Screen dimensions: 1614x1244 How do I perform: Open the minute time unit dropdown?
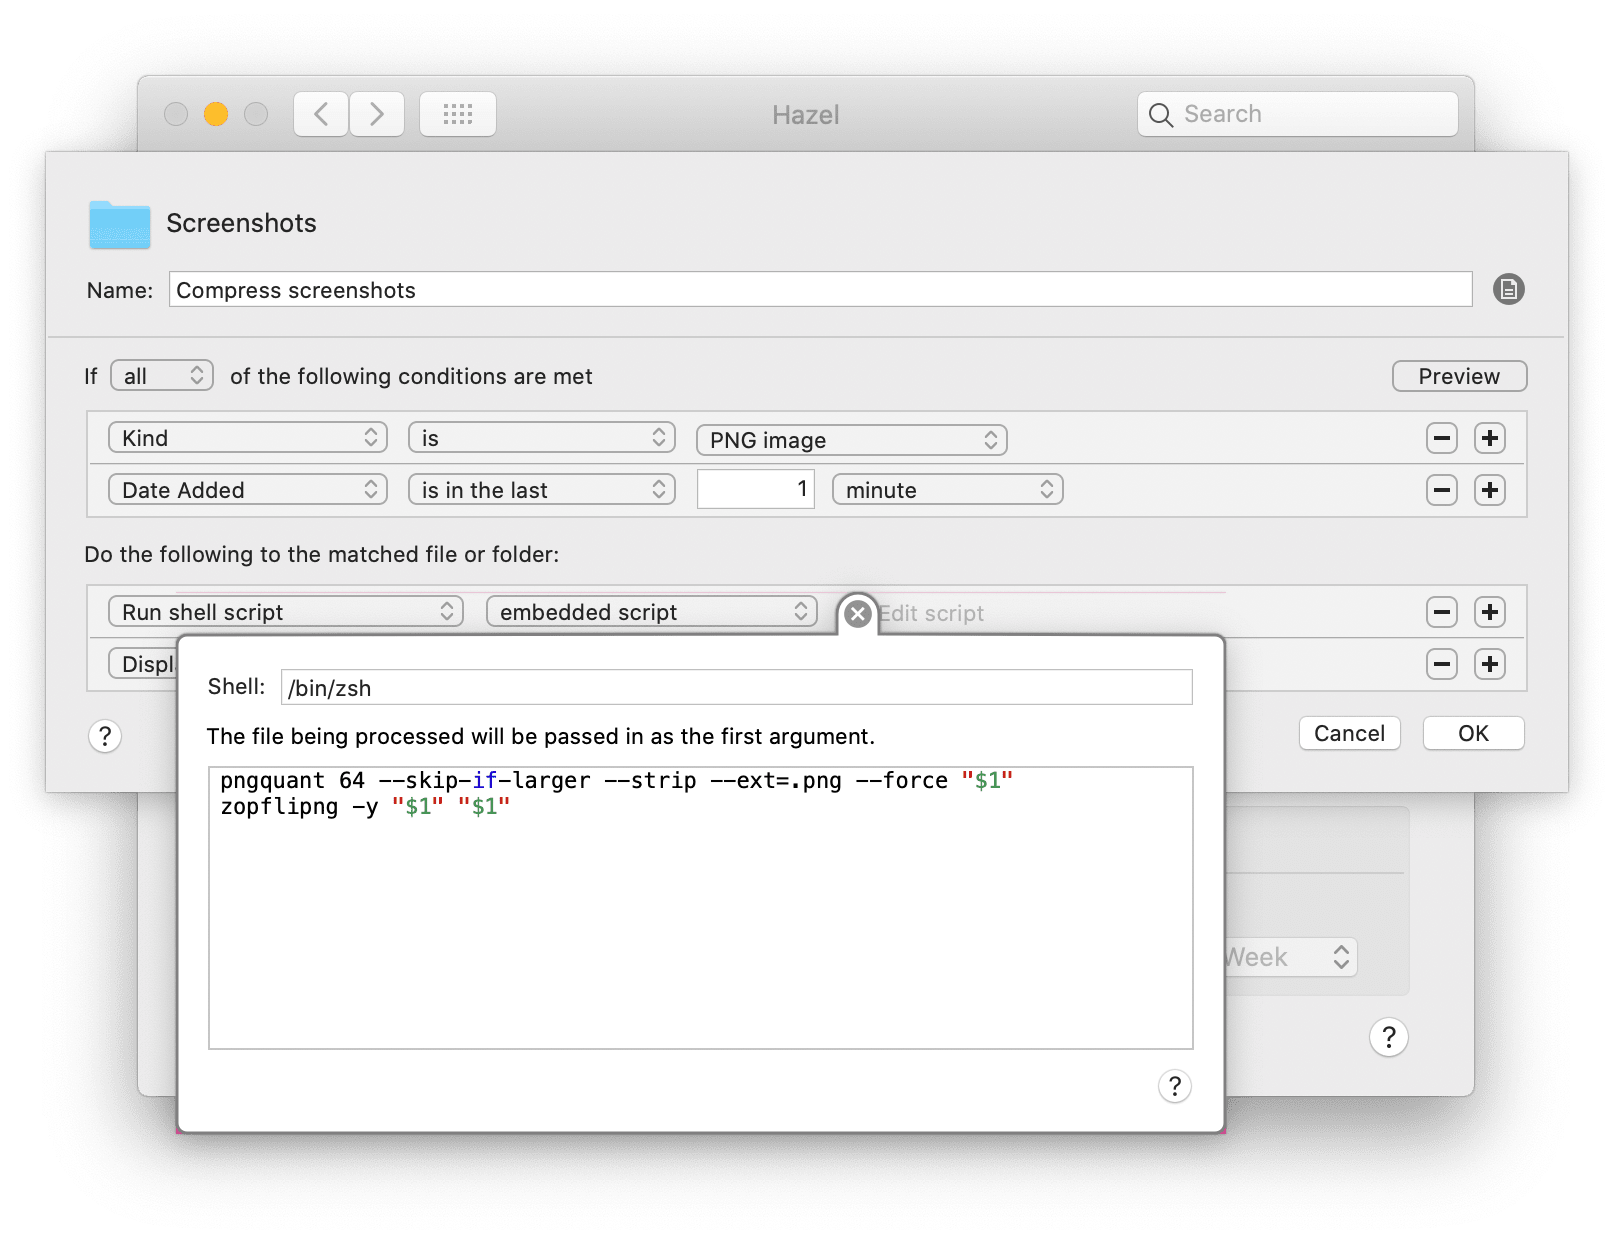pos(947,490)
